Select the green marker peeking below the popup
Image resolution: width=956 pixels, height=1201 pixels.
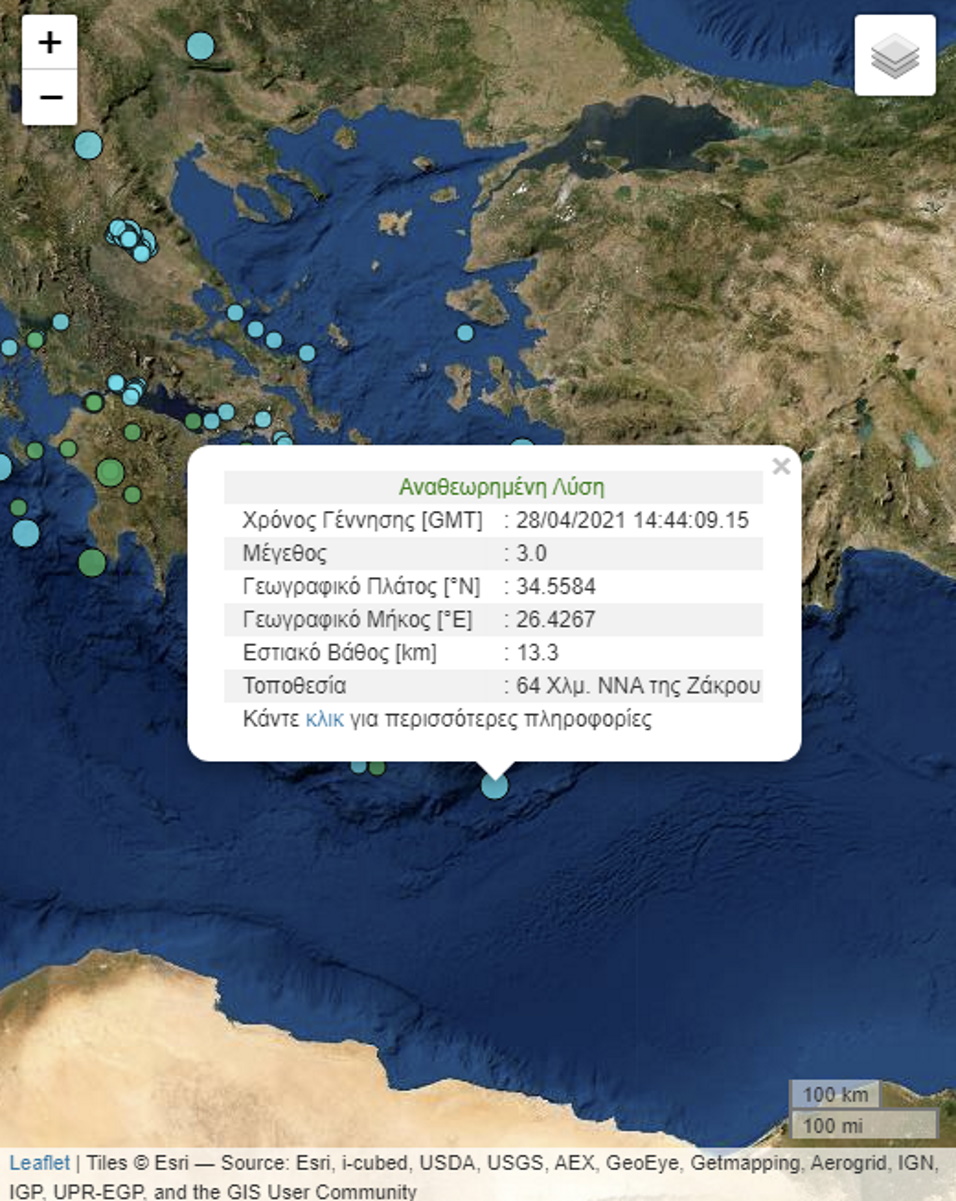click(377, 767)
